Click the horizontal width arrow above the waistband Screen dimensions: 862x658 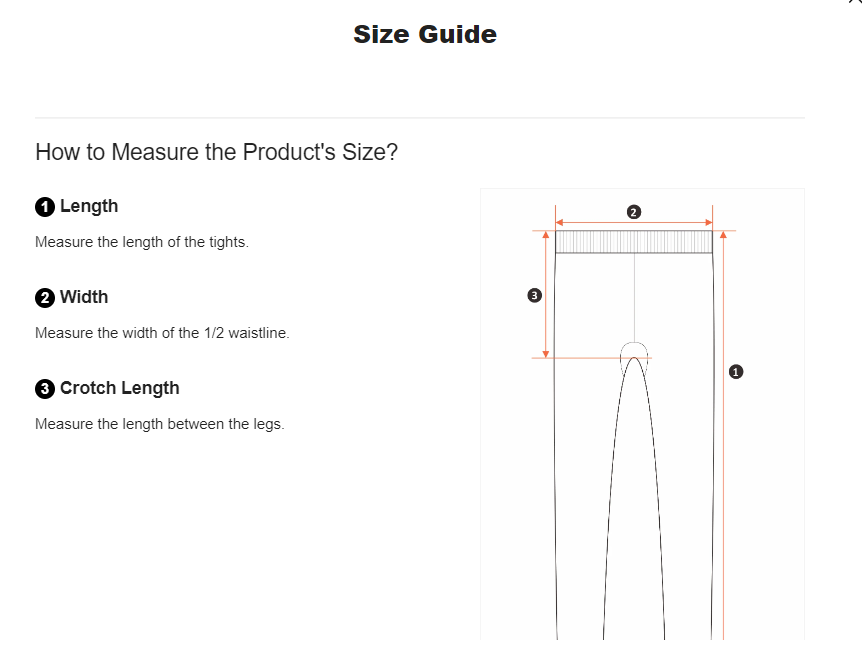pyautogui.click(x=634, y=223)
